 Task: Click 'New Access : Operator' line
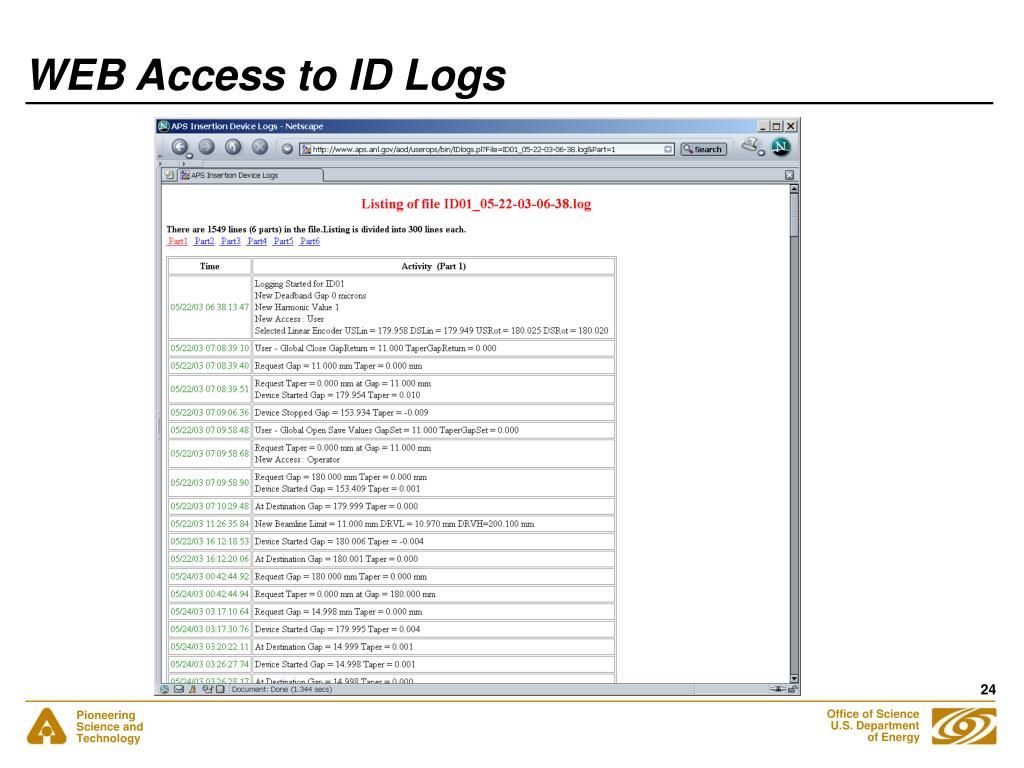(297, 460)
